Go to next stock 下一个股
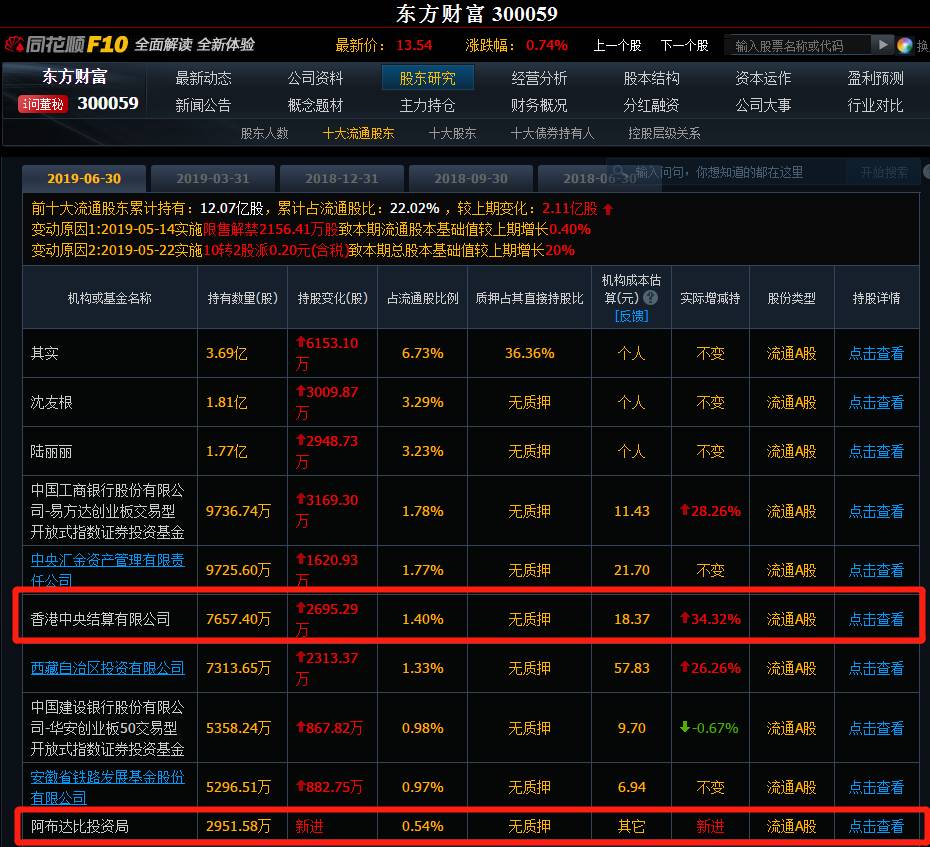This screenshot has height=847, width=930. [x=684, y=46]
